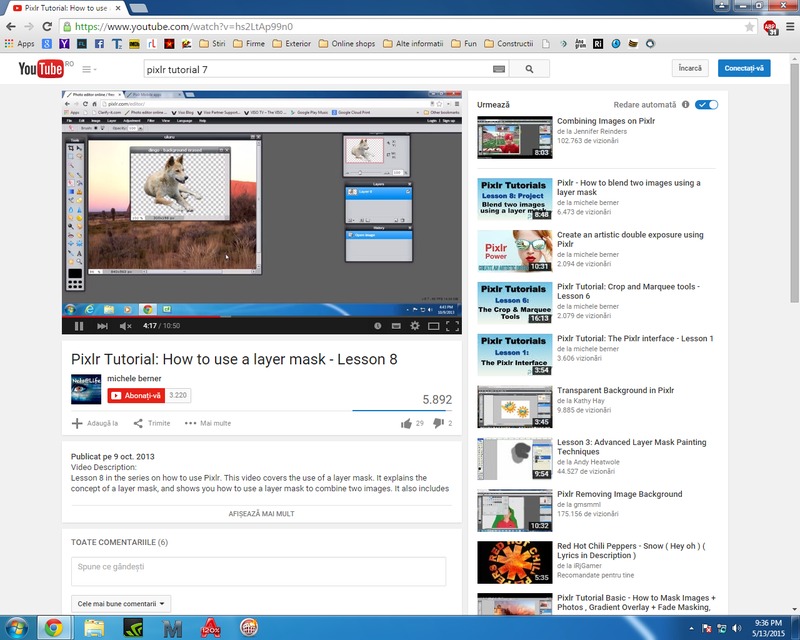Pause the video with the pause button
This screenshot has width=800, height=640.
[x=79, y=326]
